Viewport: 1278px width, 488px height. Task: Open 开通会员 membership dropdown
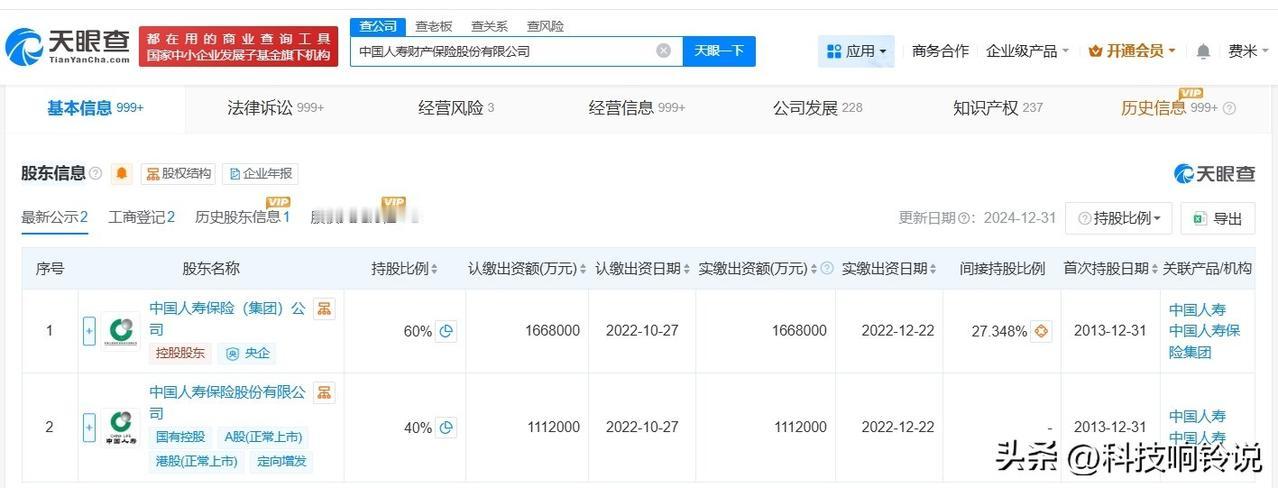coord(1132,51)
